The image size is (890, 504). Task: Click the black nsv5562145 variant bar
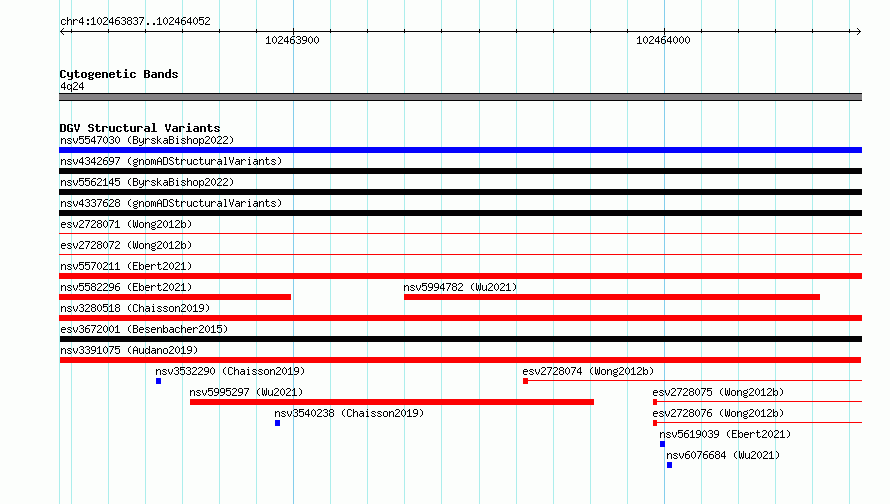tap(460, 192)
